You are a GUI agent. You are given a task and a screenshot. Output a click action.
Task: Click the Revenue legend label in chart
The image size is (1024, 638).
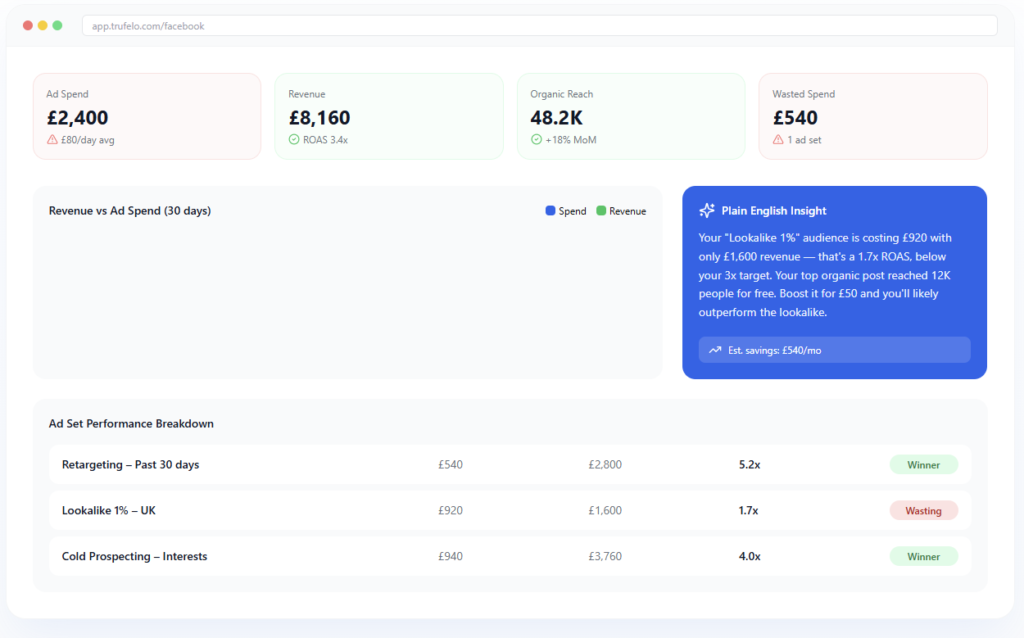tap(628, 211)
